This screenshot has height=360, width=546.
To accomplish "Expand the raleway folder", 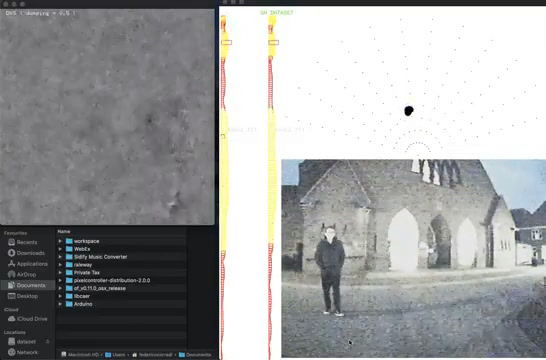I will coord(60,265).
